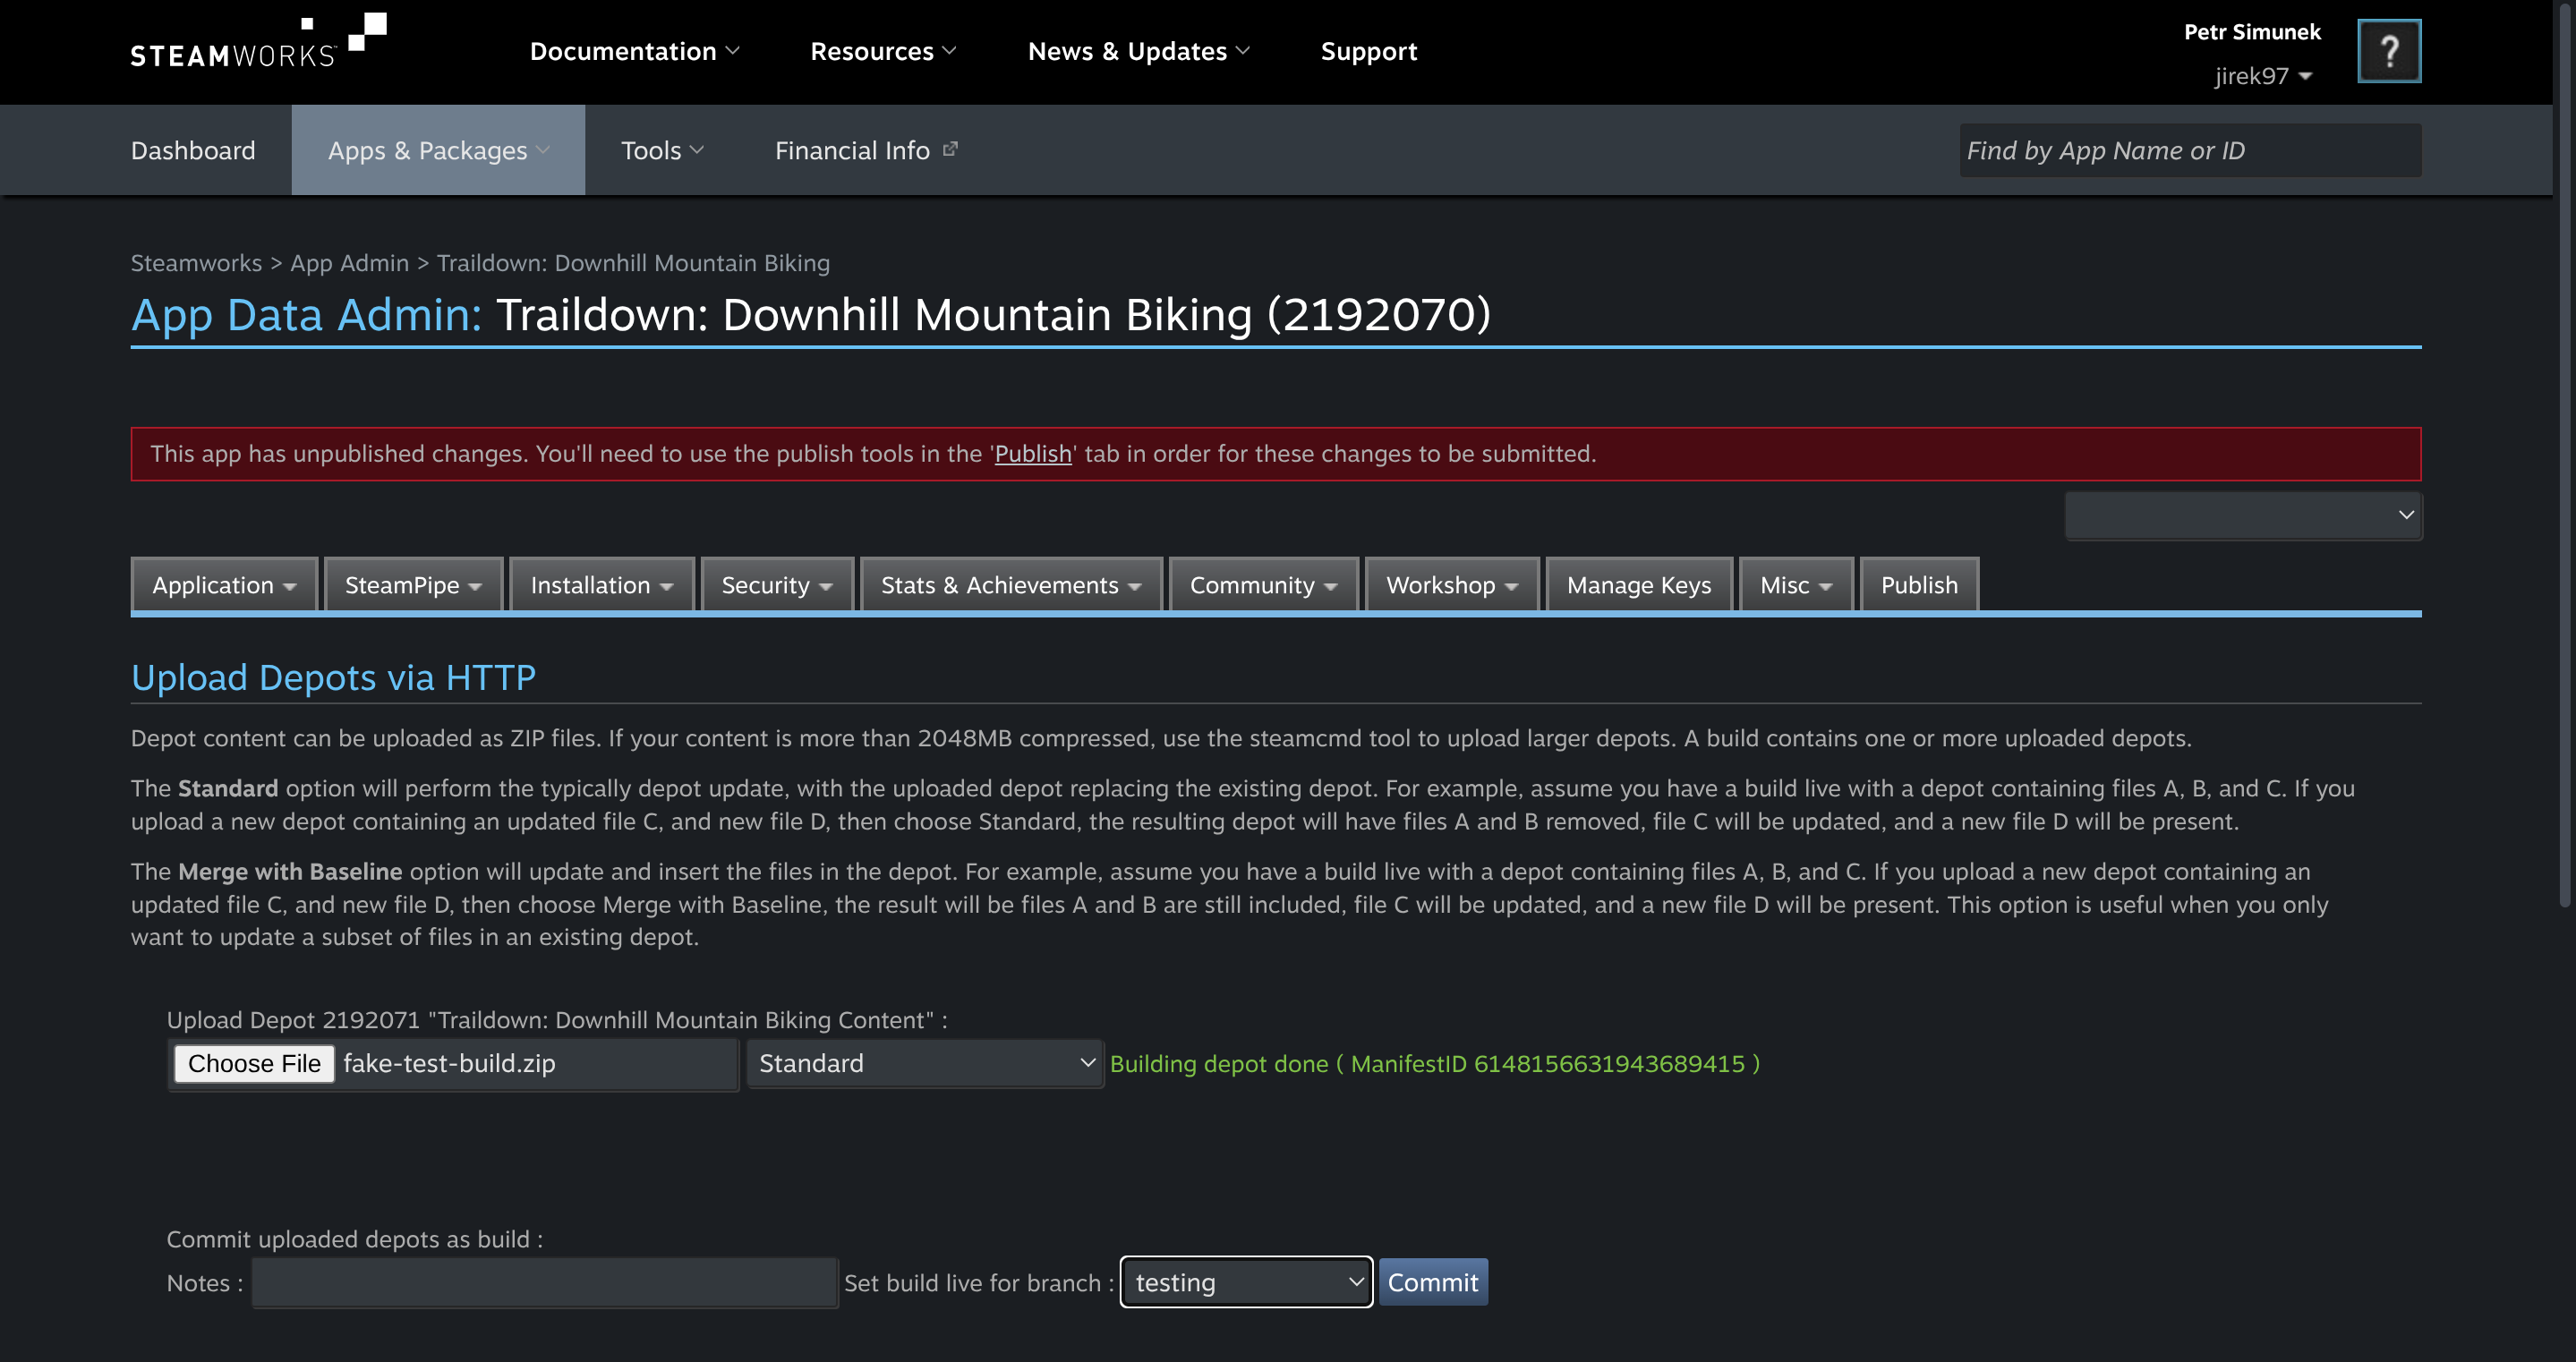Open the help question mark icon
Viewport: 2576px width, 1362px height.
point(2389,51)
